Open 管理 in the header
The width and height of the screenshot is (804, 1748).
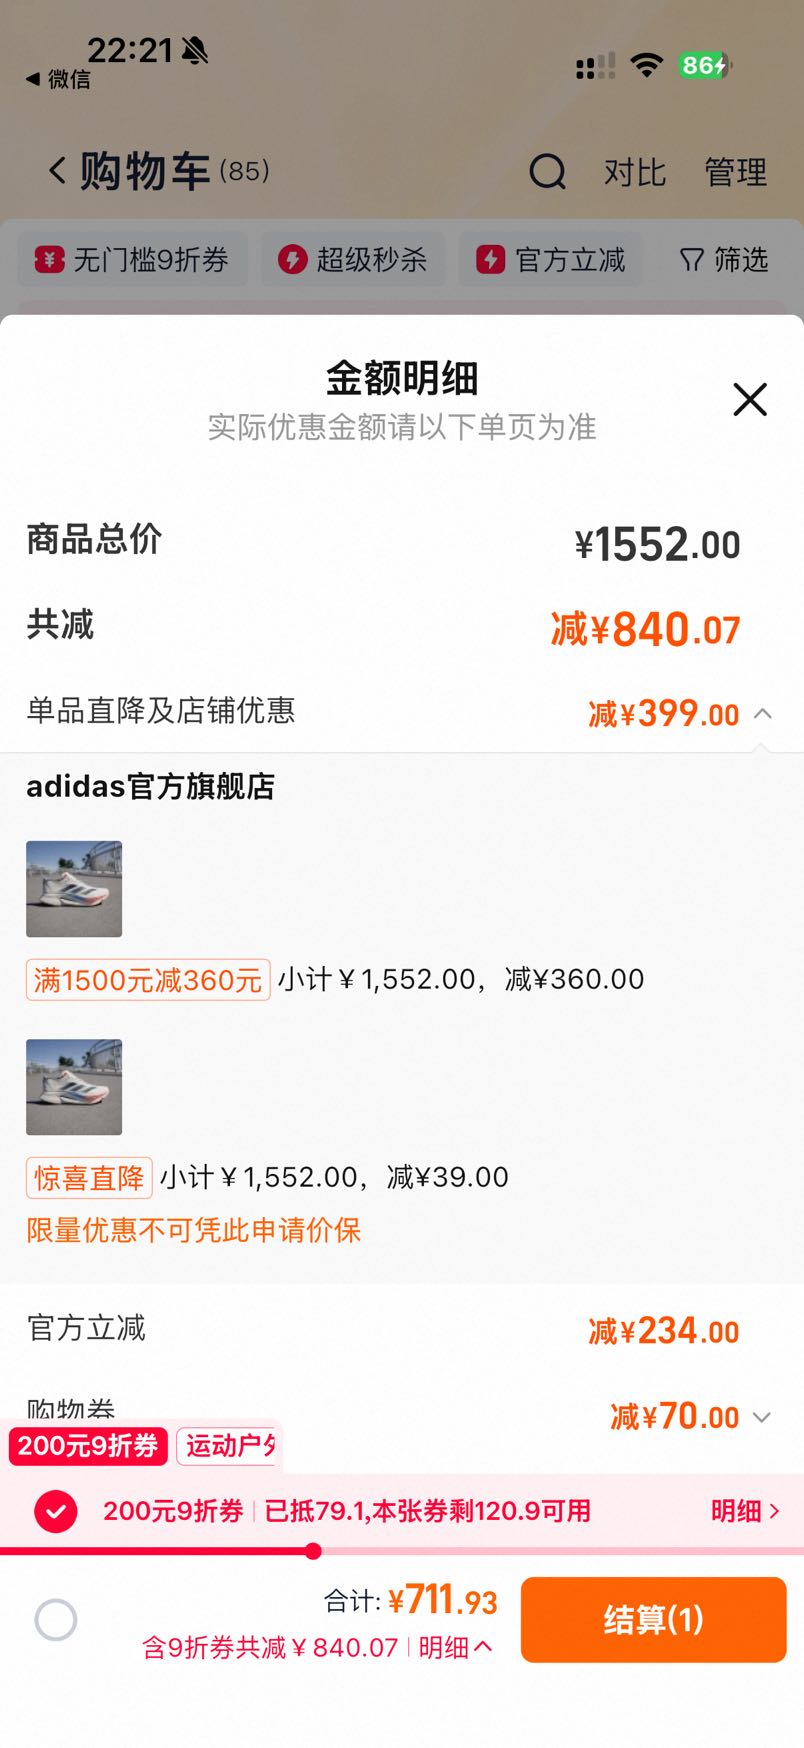[x=736, y=172]
